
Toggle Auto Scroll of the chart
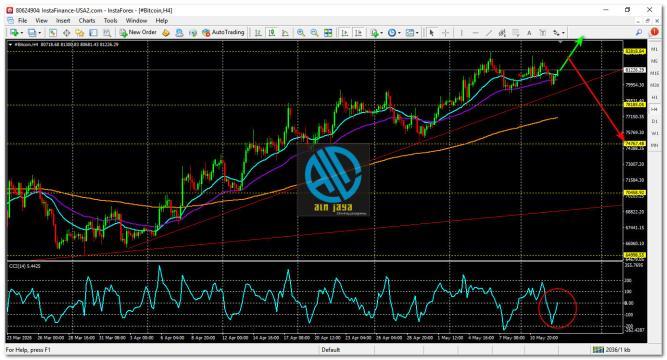click(x=345, y=32)
